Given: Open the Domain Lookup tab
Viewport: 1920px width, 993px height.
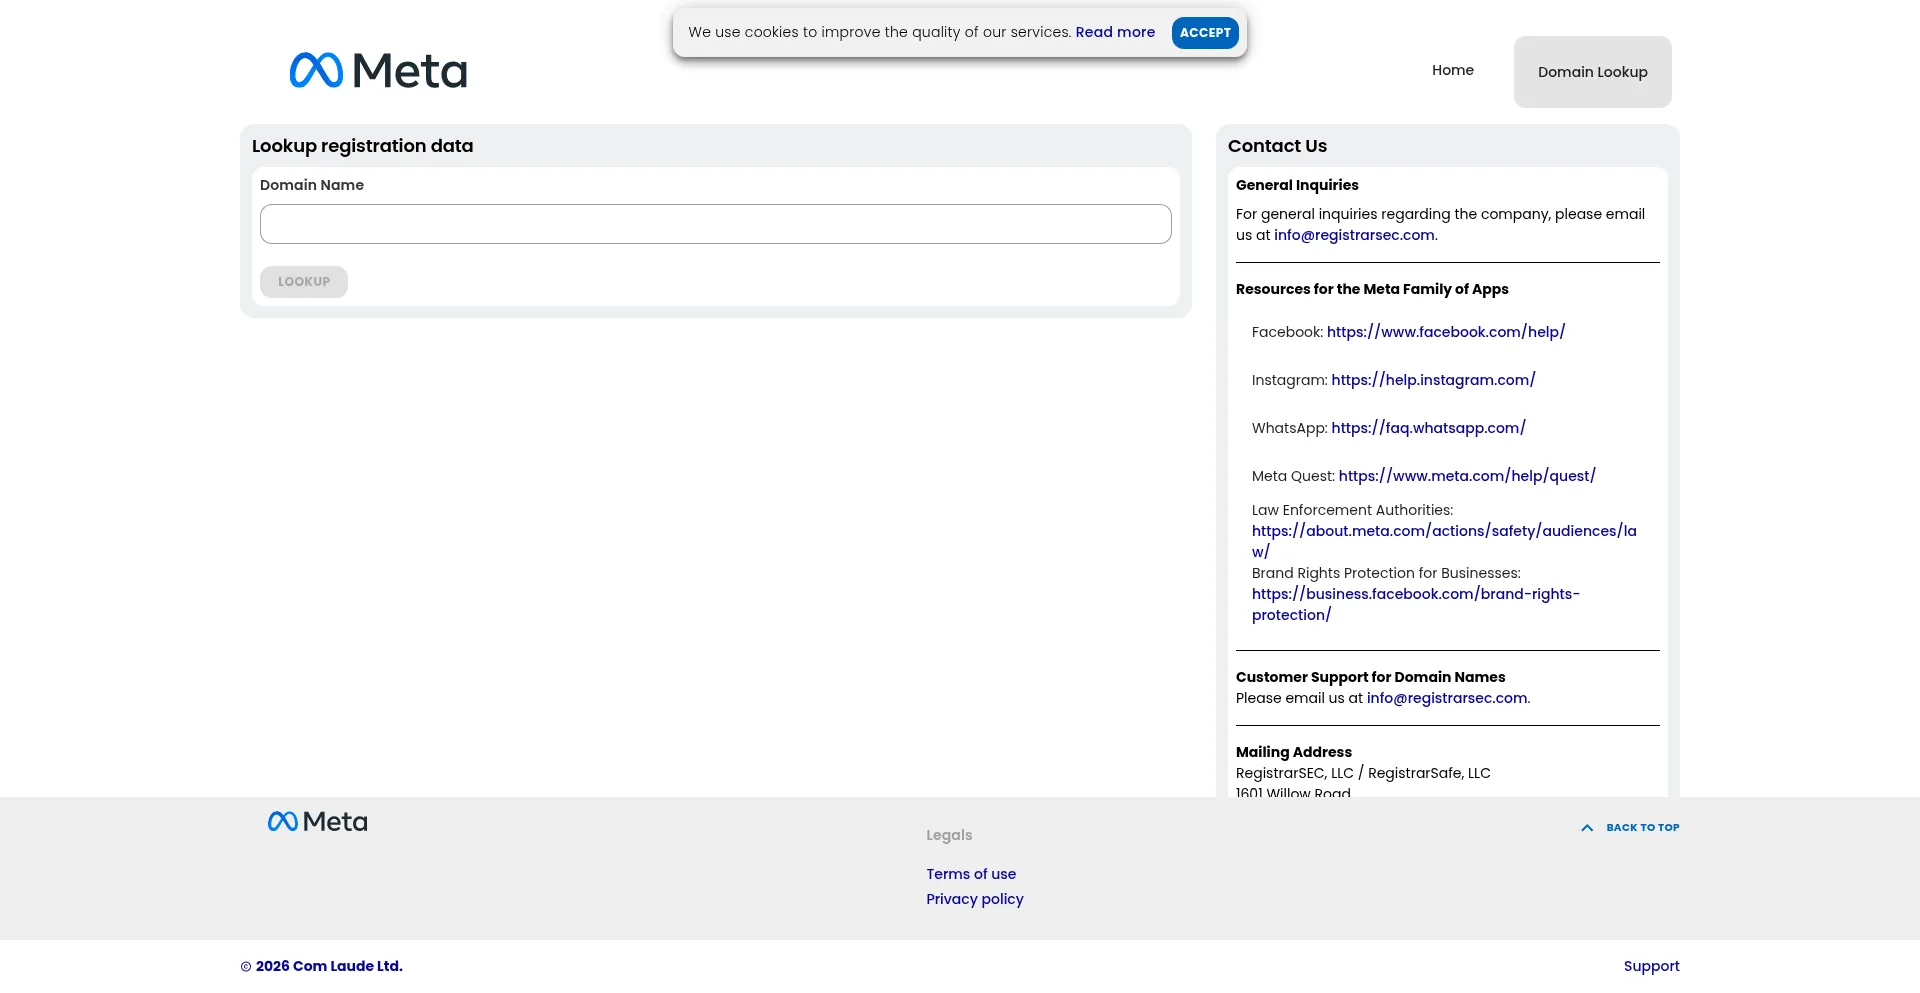Looking at the screenshot, I should click(1592, 72).
